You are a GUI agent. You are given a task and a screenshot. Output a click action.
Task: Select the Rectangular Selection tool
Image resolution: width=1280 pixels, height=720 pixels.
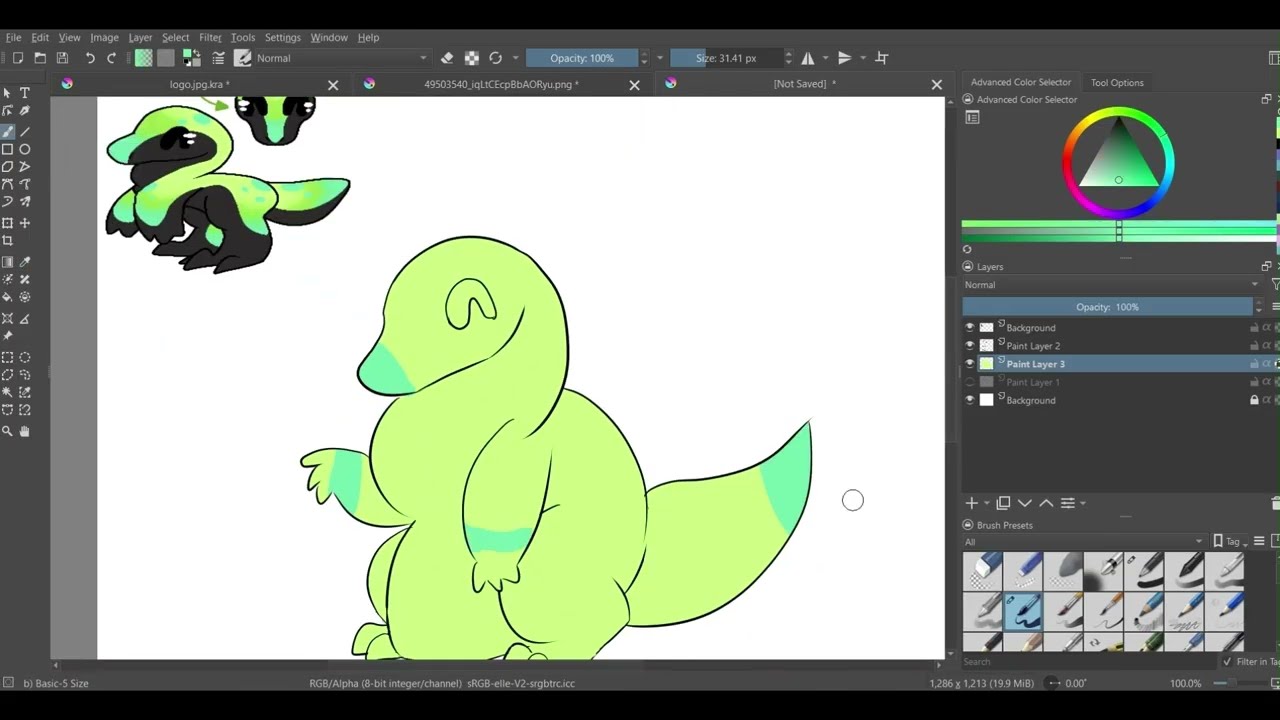coord(7,357)
